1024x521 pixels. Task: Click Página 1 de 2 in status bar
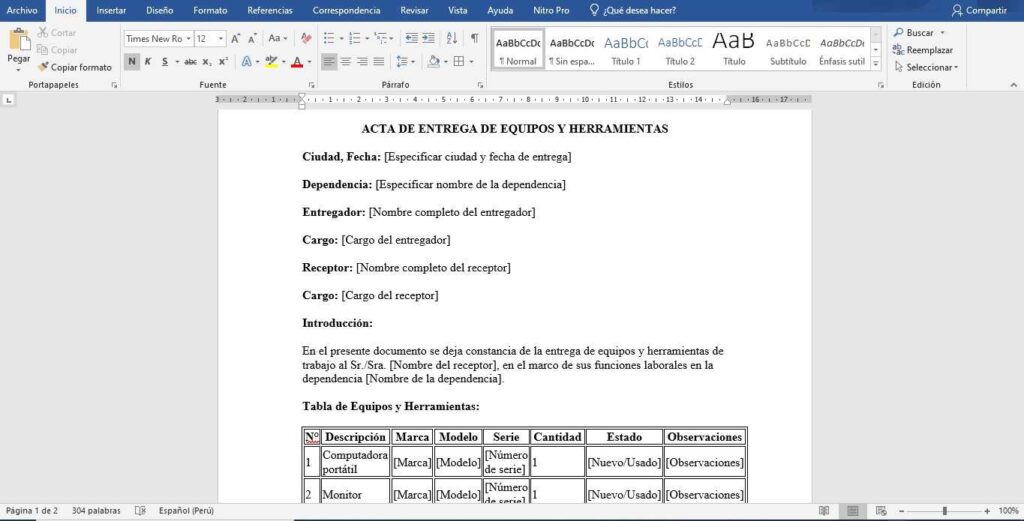(x=31, y=511)
